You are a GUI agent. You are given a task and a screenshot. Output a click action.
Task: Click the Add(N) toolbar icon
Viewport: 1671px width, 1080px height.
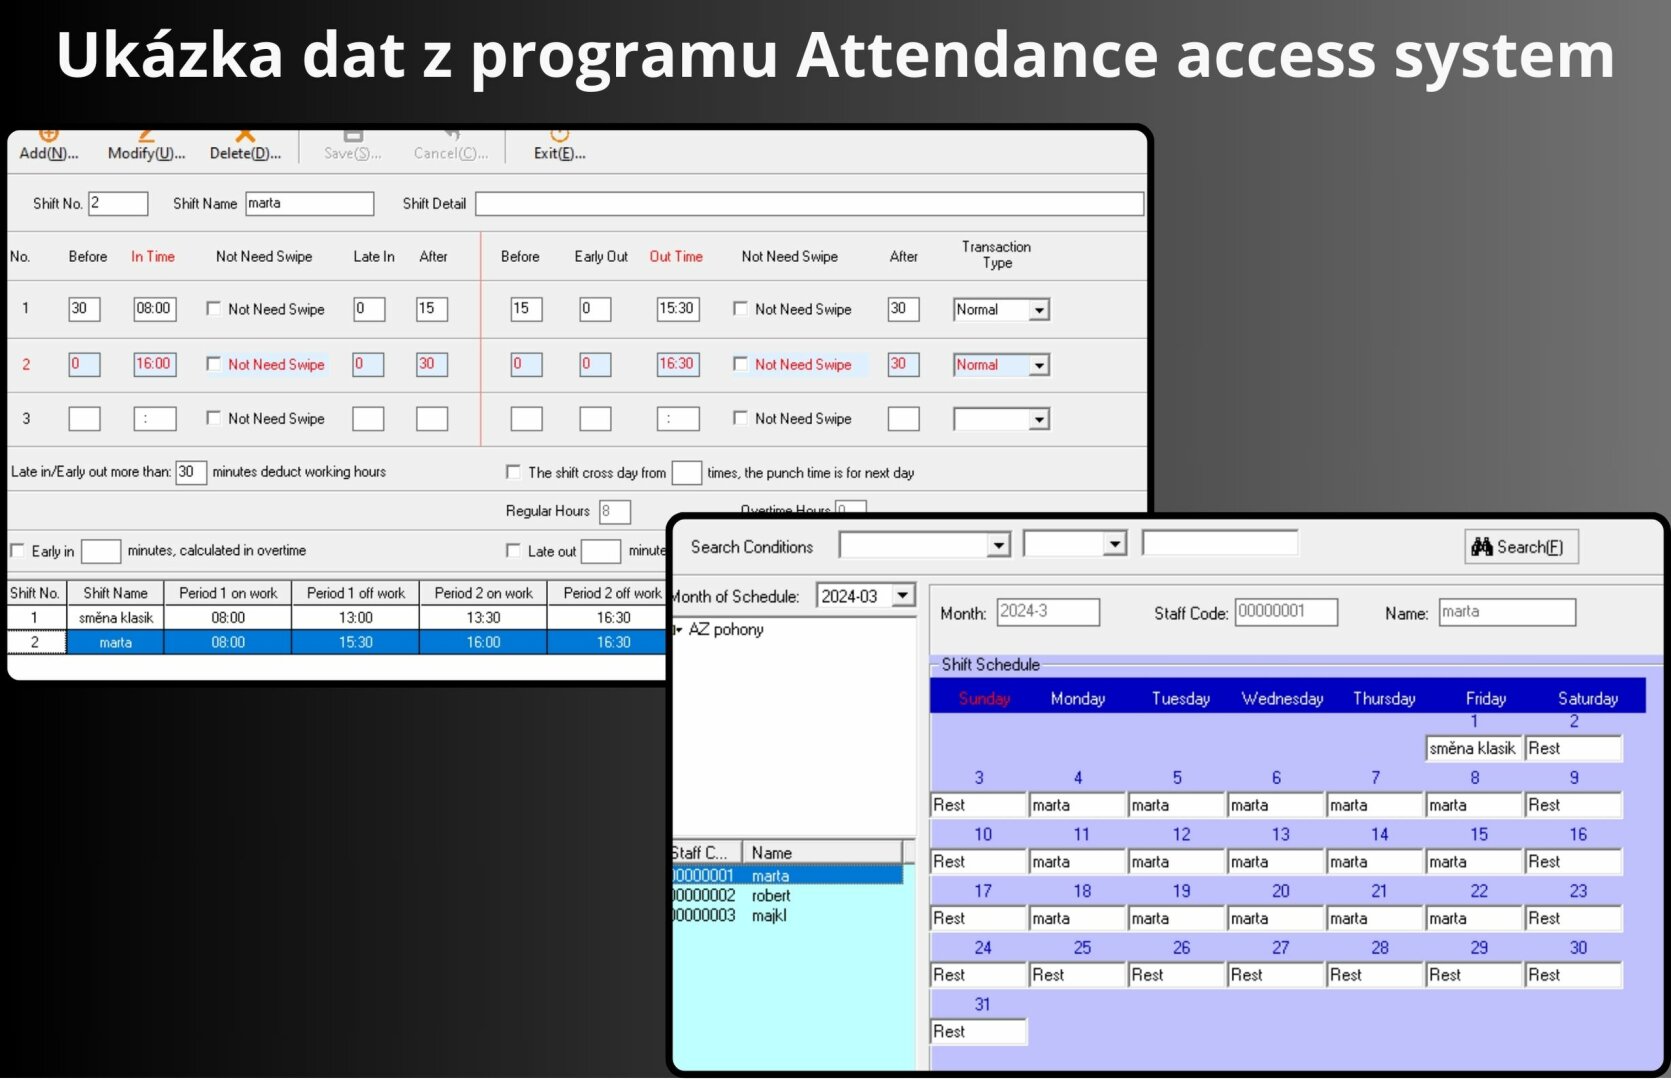[48, 145]
